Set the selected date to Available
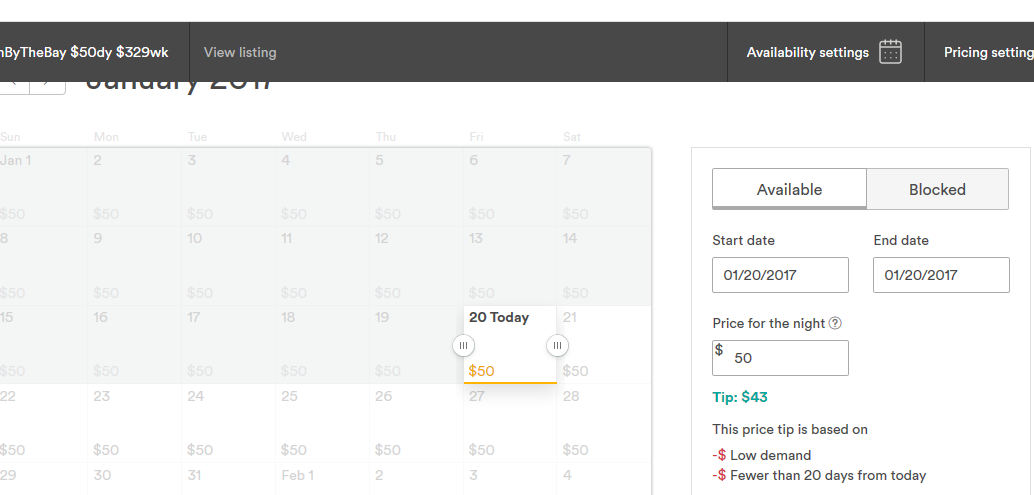This screenshot has width=1034, height=495. point(789,189)
